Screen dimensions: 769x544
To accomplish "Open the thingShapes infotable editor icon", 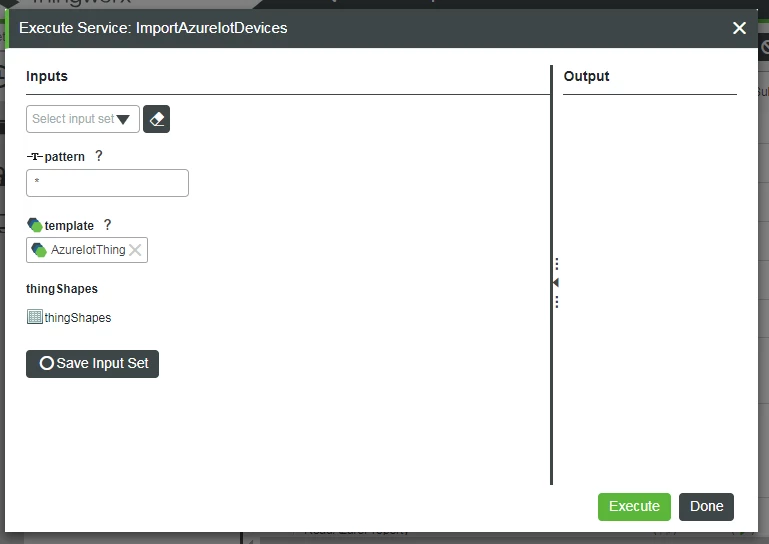I will [x=35, y=317].
